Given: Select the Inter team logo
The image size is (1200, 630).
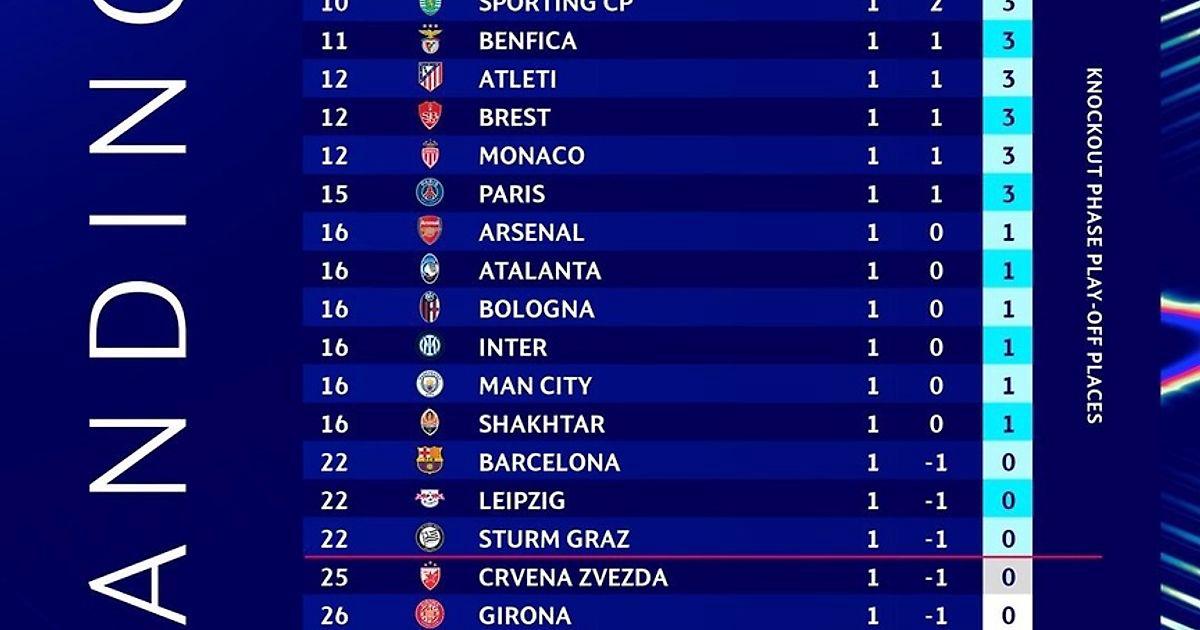Looking at the screenshot, I should (430, 347).
